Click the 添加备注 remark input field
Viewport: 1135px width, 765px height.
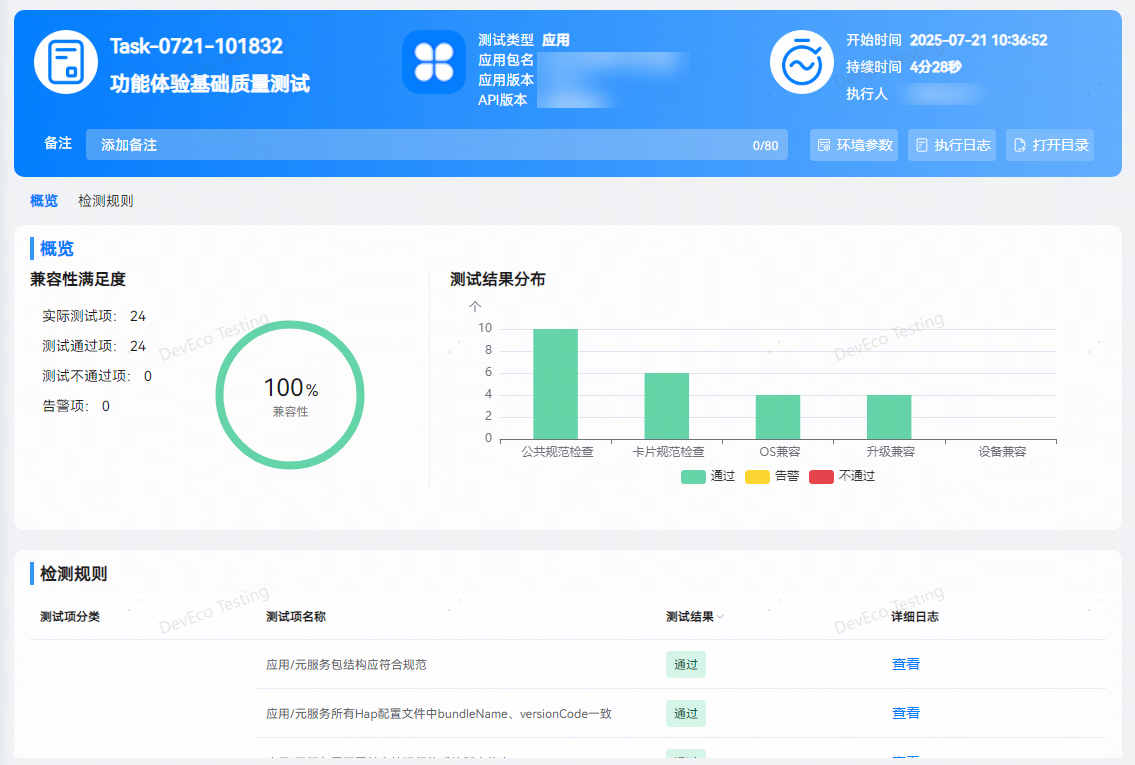420,145
